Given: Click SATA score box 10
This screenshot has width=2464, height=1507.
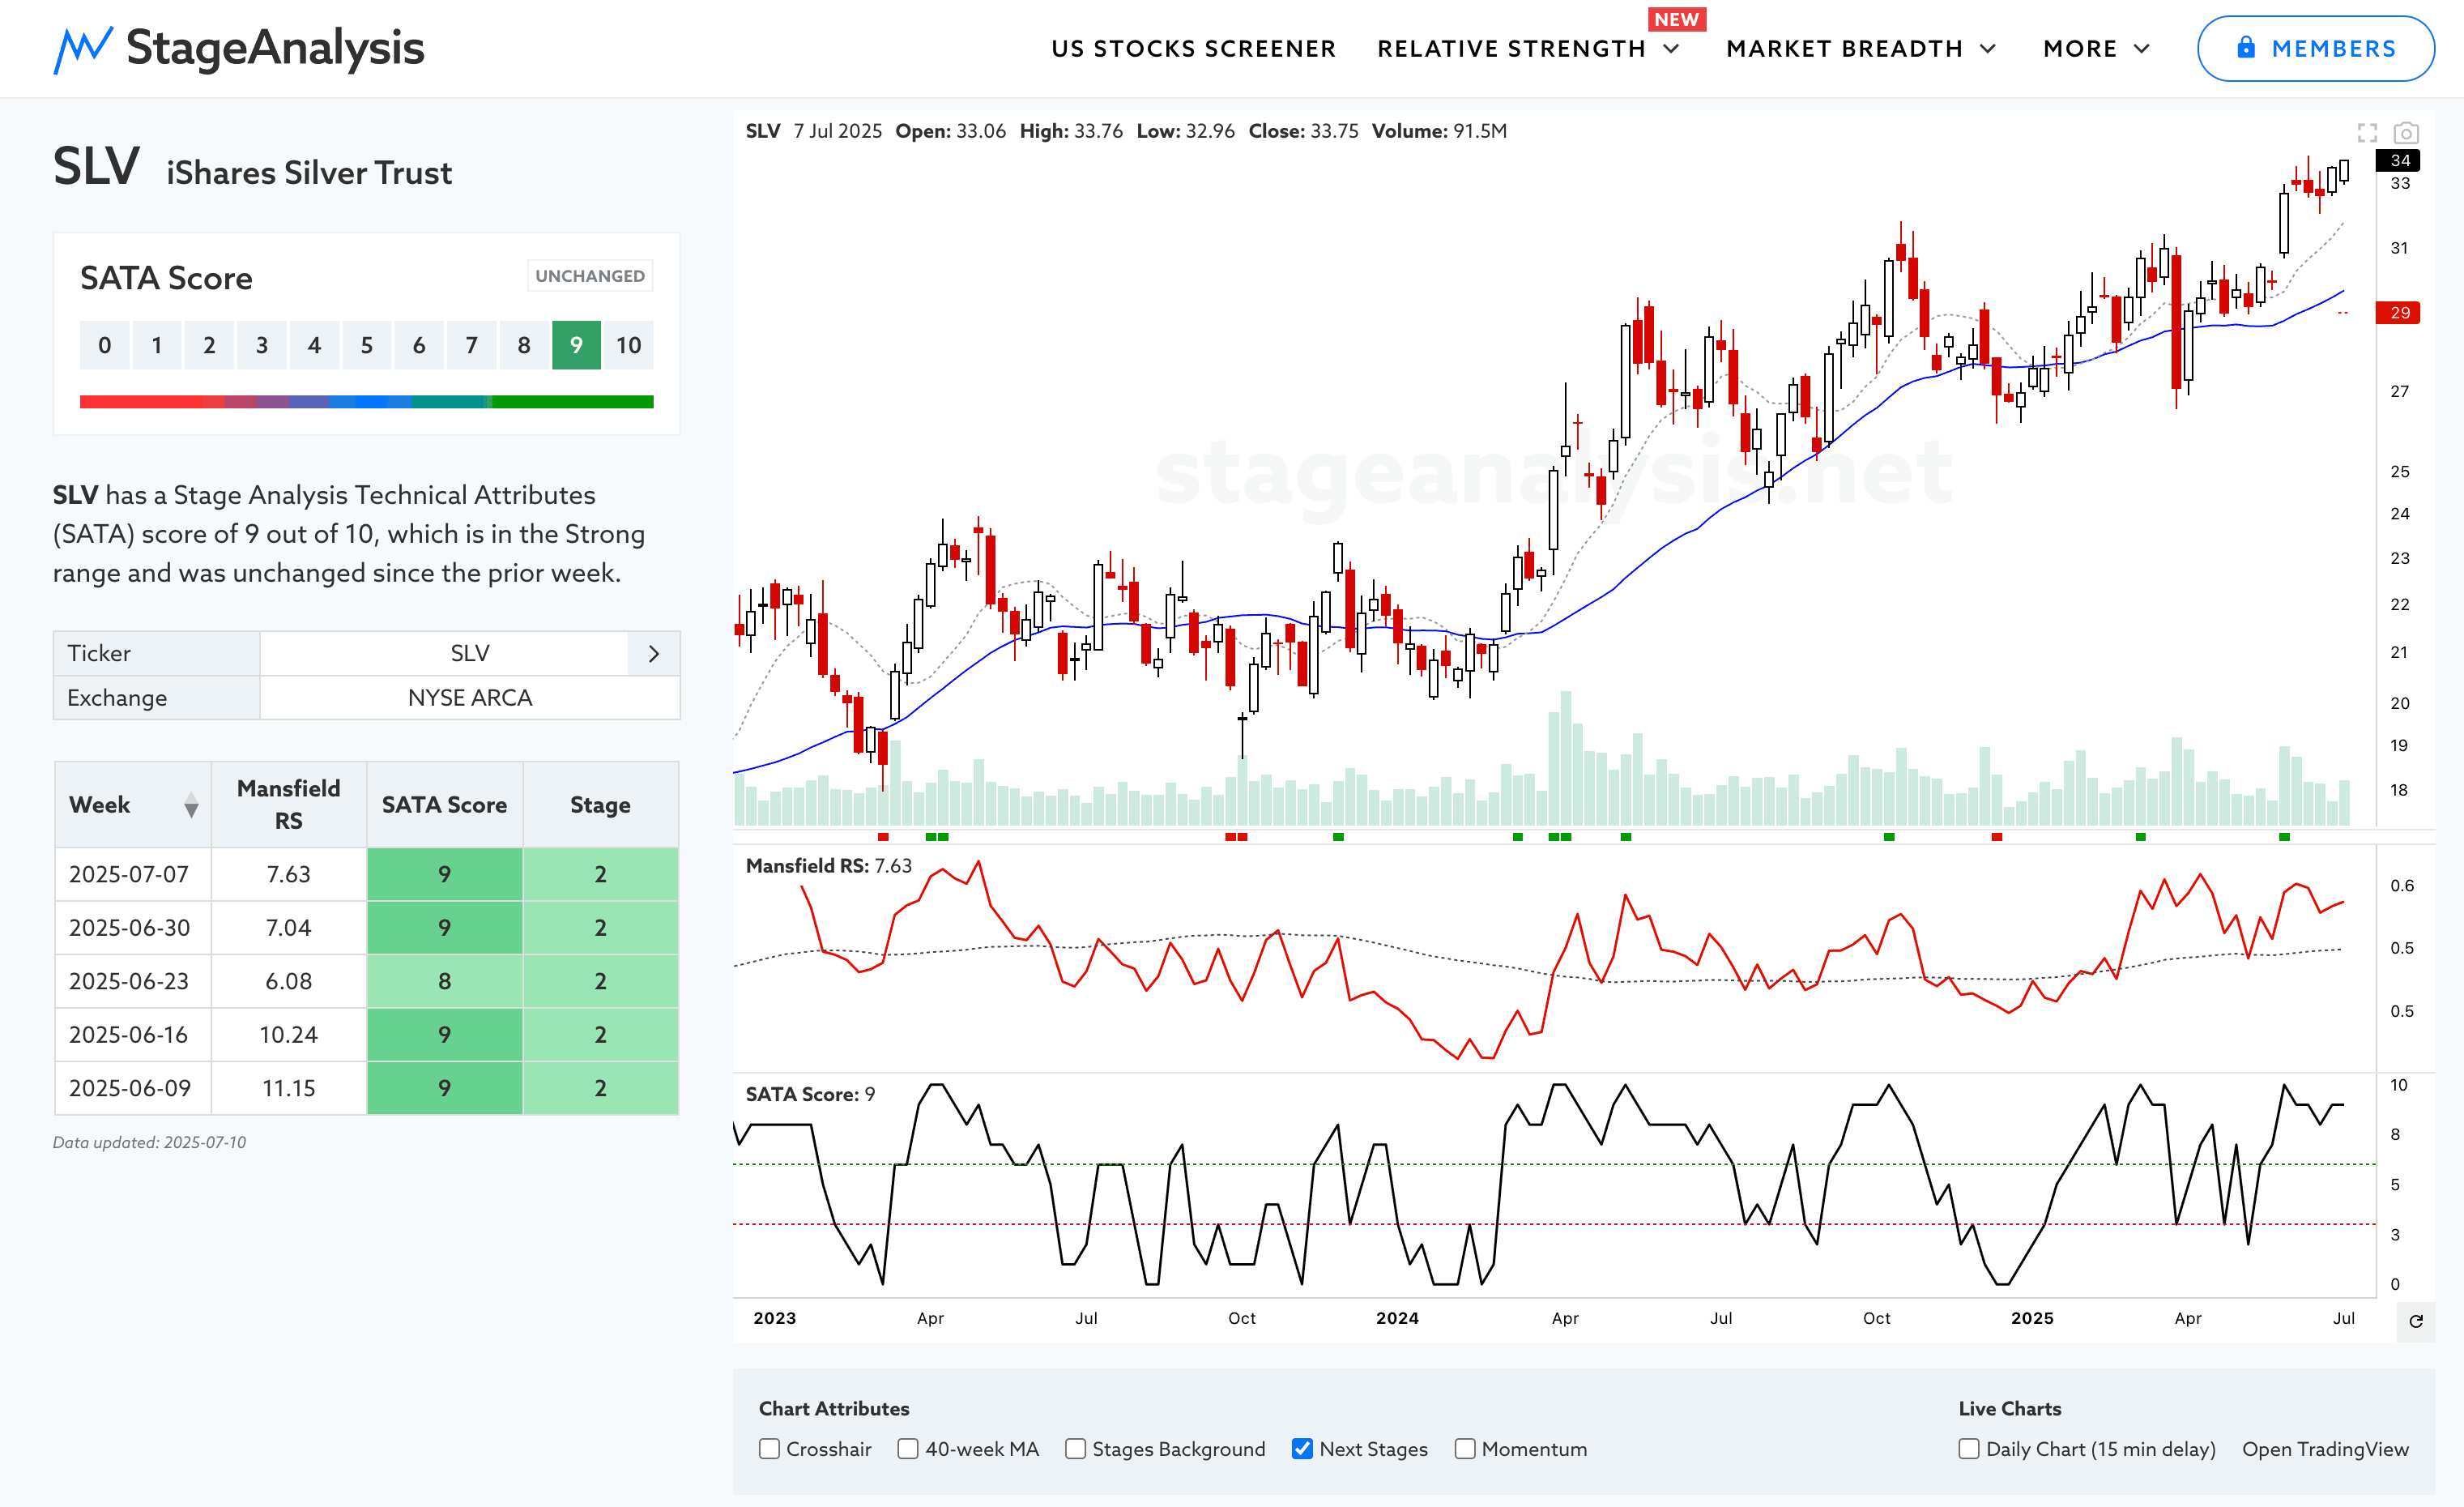Looking at the screenshot, I should [x=628, y=345].
